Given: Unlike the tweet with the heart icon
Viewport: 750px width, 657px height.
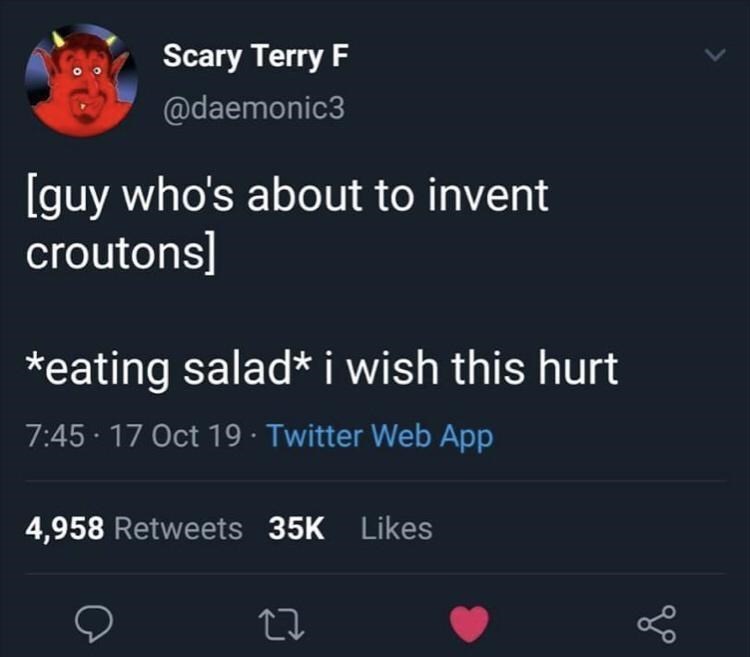Looking at the screenshot, I should (x=471, y=624).
